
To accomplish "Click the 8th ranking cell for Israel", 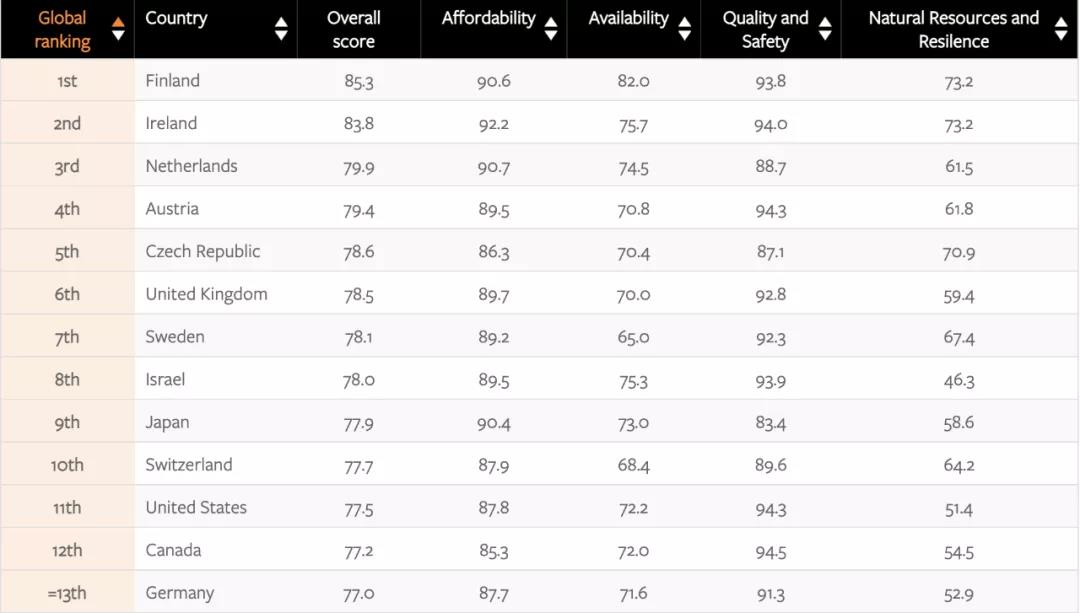I will 68,379.
